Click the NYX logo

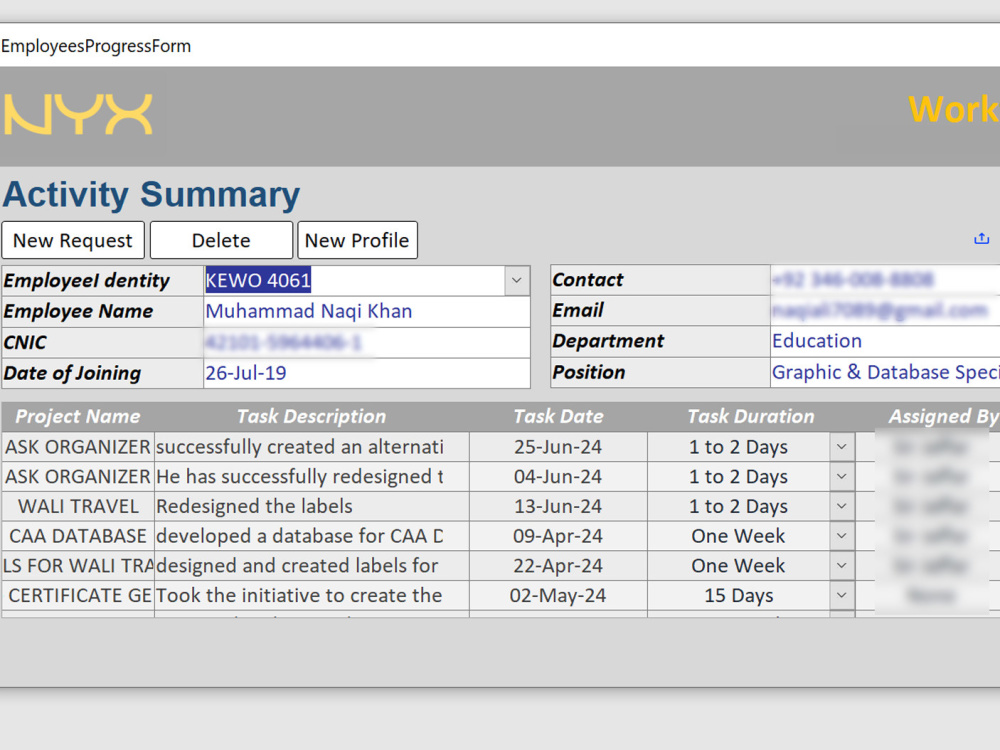[x=78, y=115]
